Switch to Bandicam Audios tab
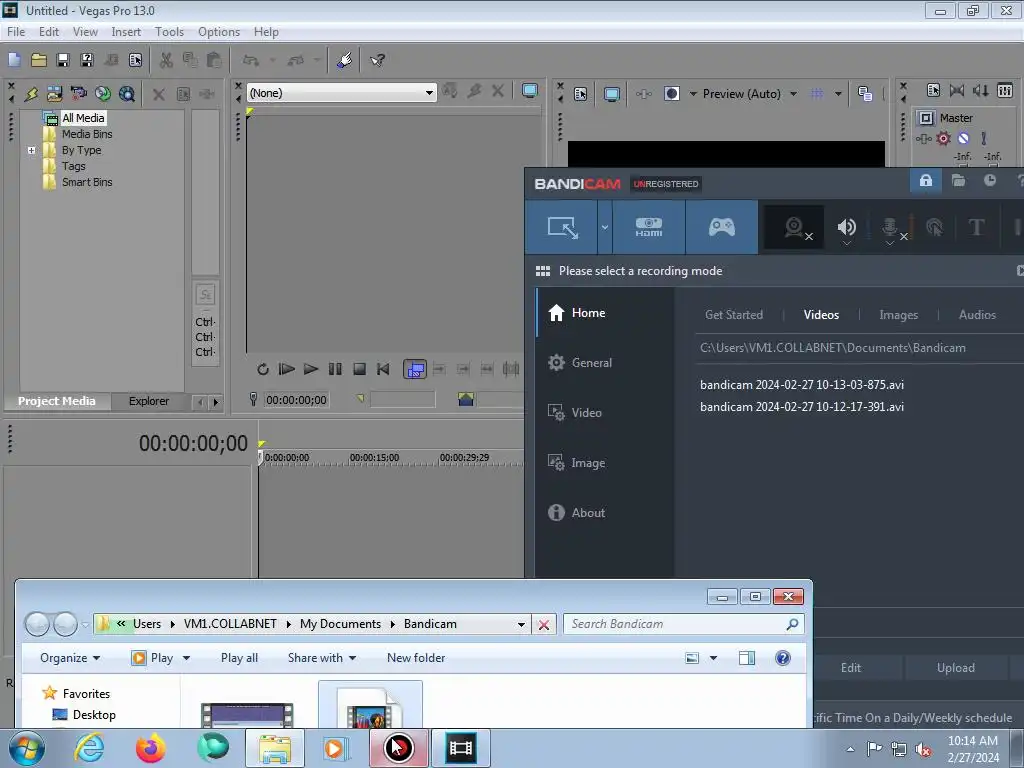 coord(977,315)
